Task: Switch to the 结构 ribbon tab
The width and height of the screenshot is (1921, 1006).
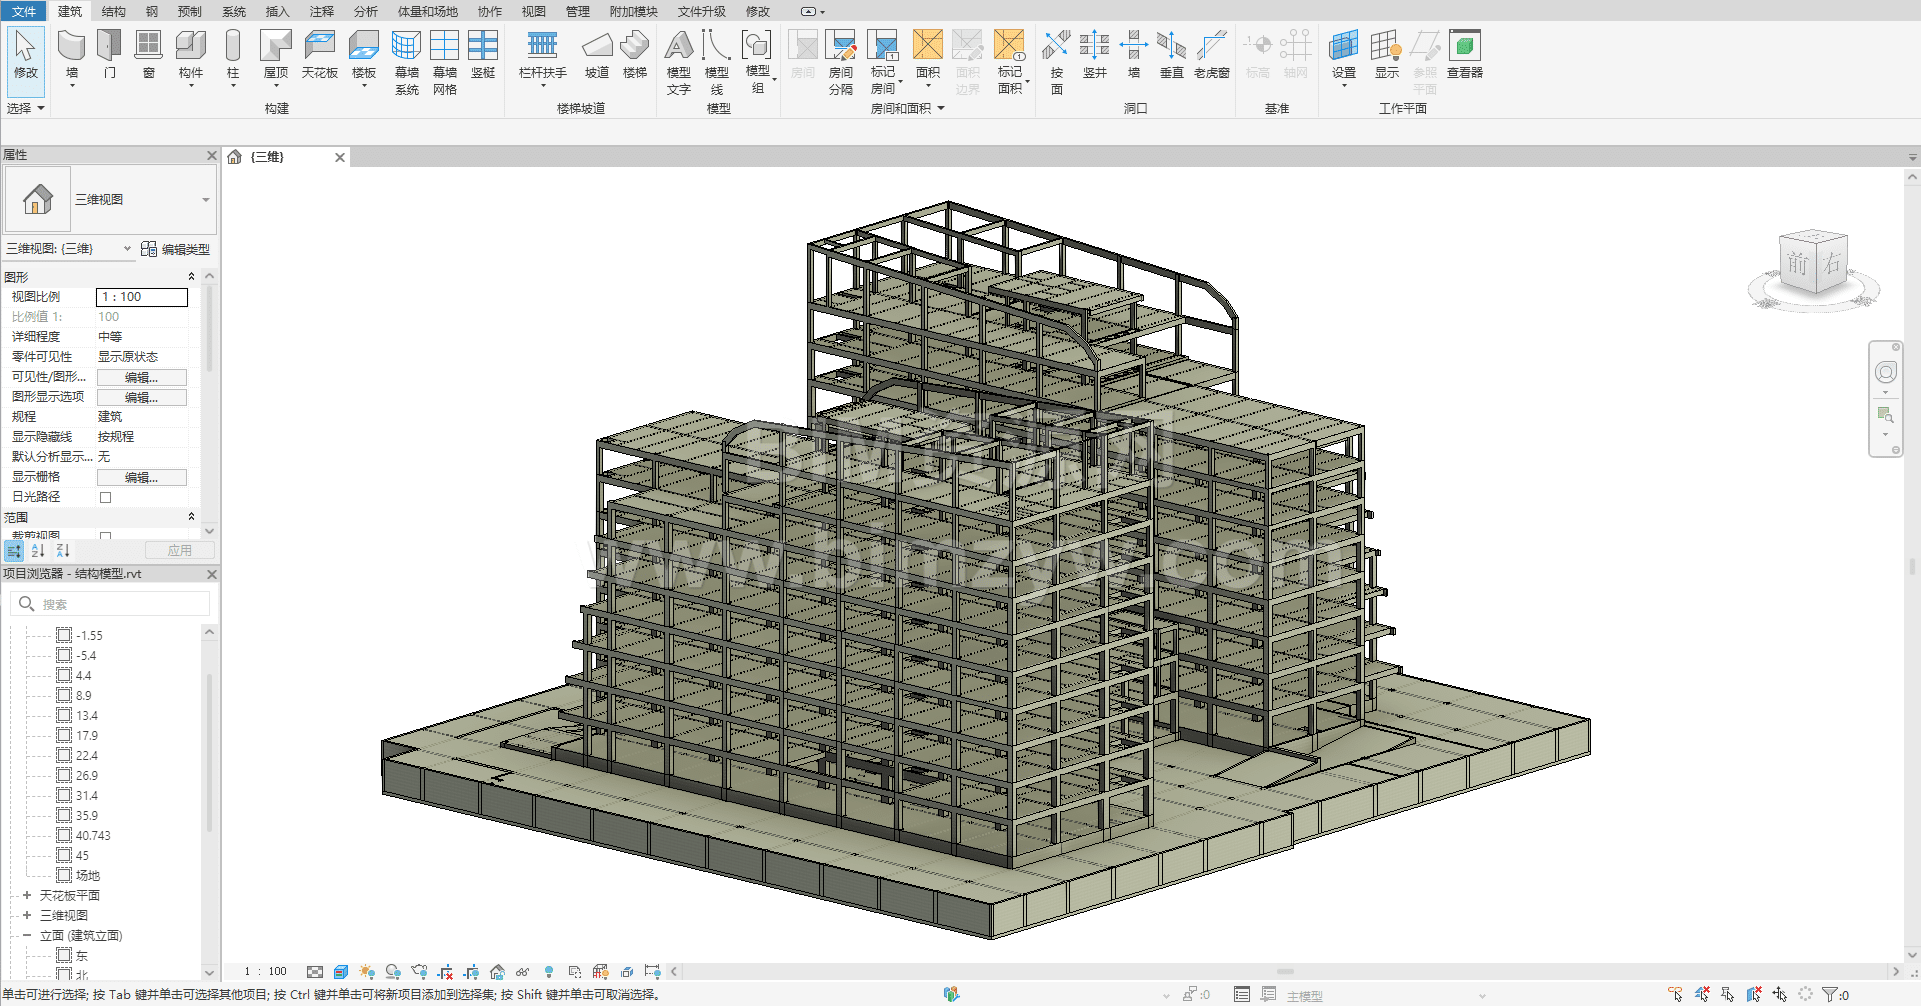Action: (x=114, y=11)
